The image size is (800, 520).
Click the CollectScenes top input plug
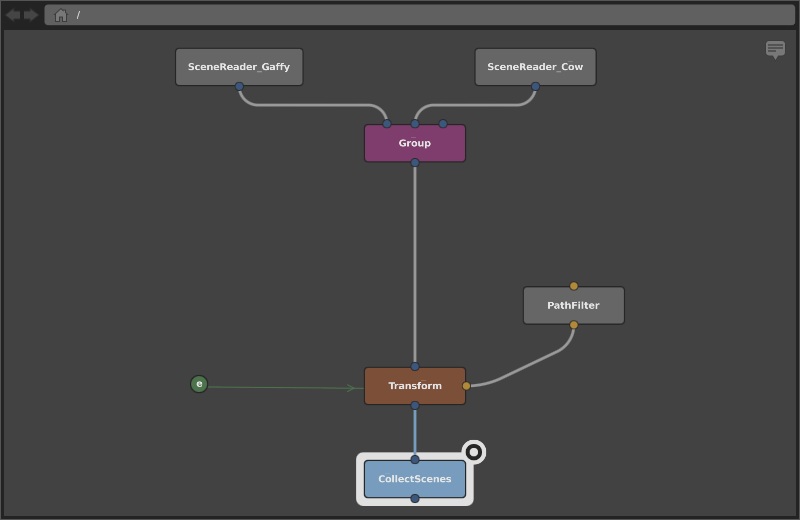415,459
